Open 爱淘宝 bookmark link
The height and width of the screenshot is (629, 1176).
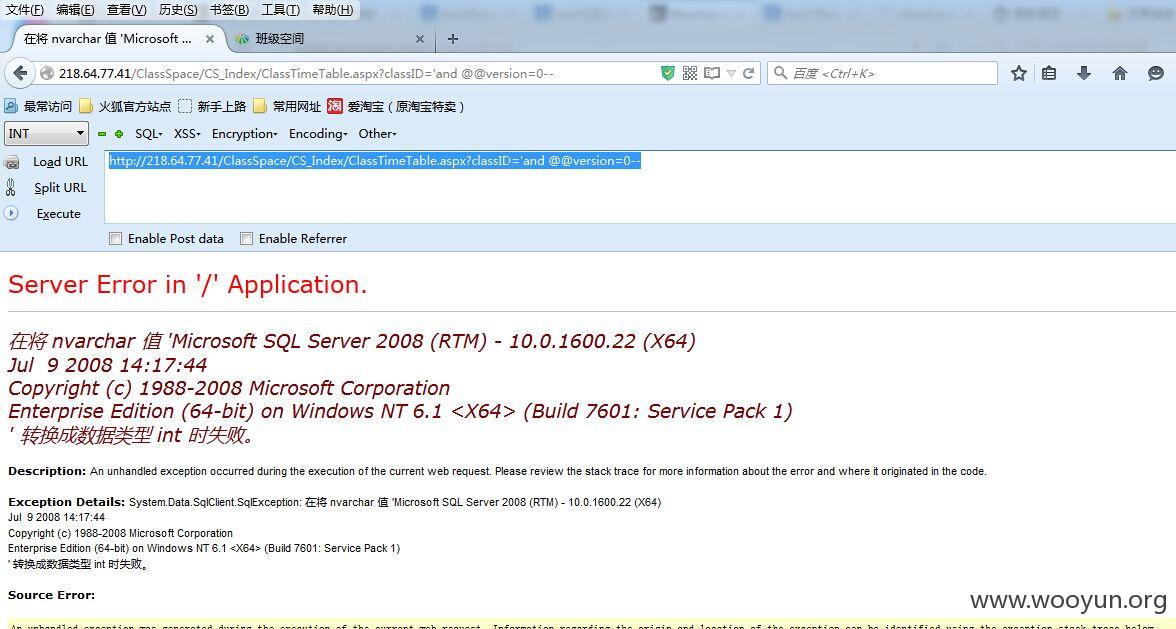tap(396, 106)
